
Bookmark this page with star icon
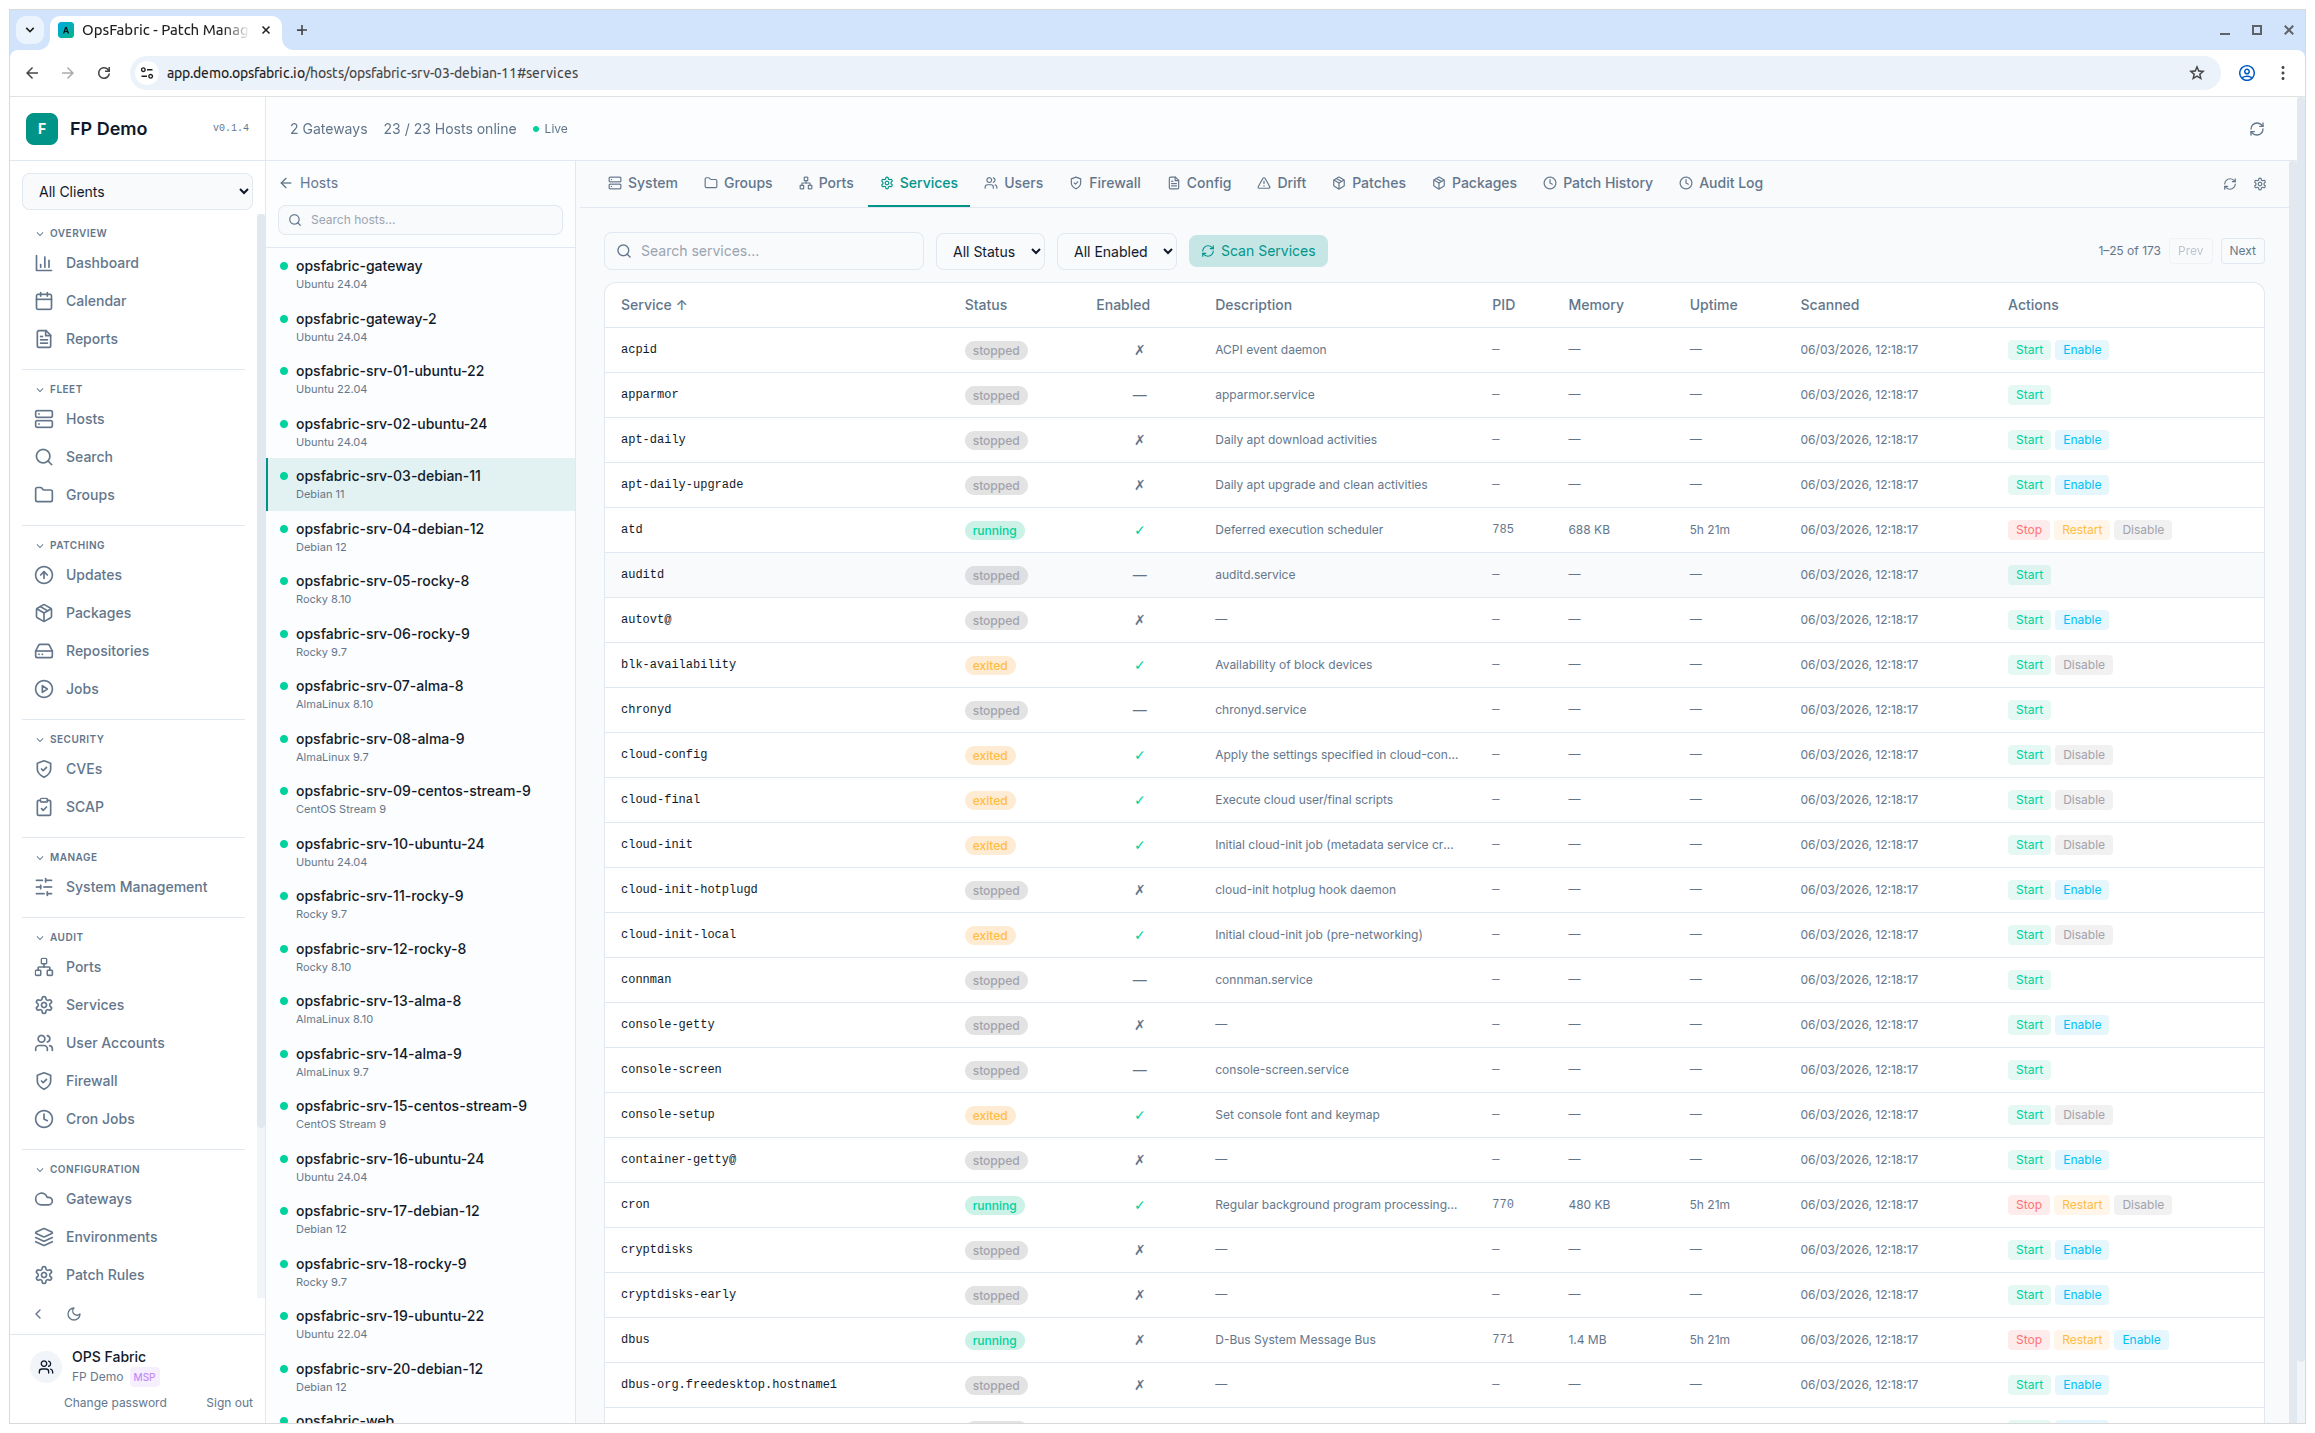click(x=2197, y=73)
